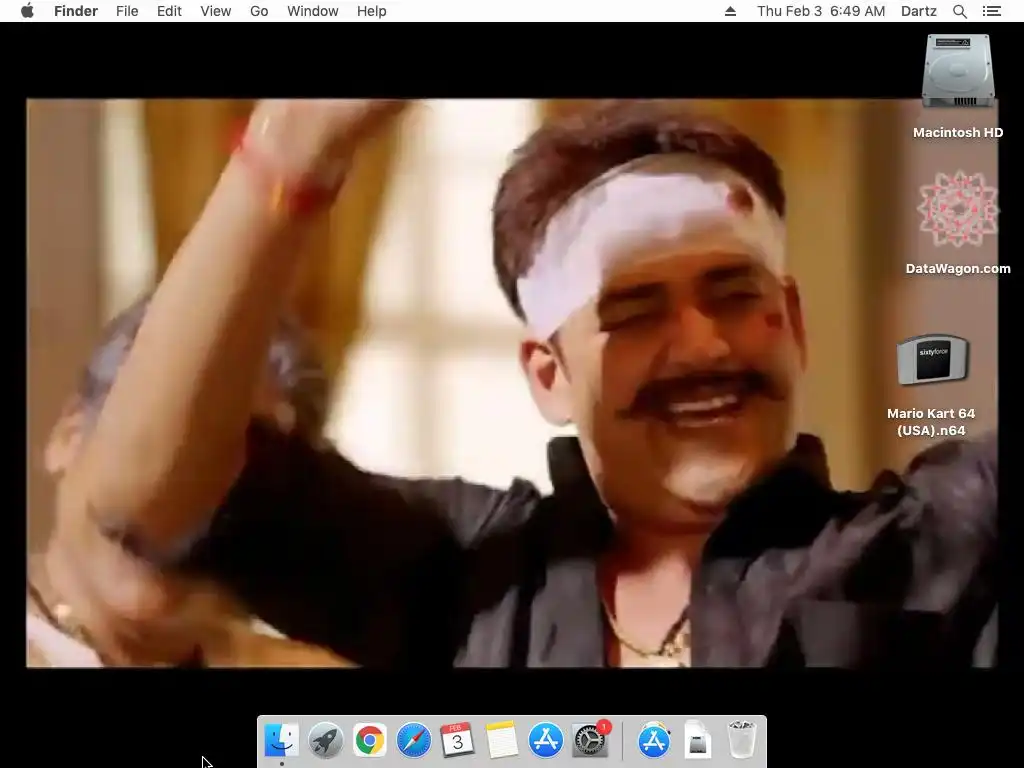
Task: Click the date and time display
Action: click(821, 11)
